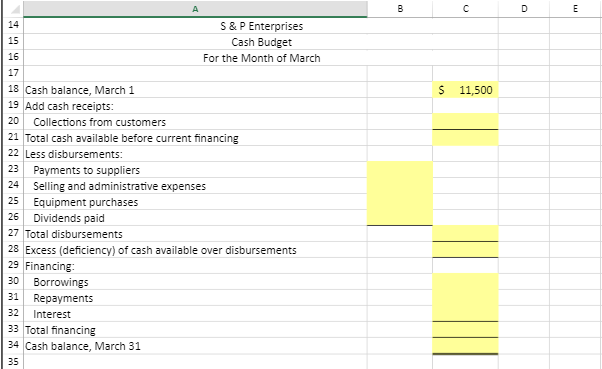Select 'Financing:' label
602x369 pixels.
[x=50, y=266]
